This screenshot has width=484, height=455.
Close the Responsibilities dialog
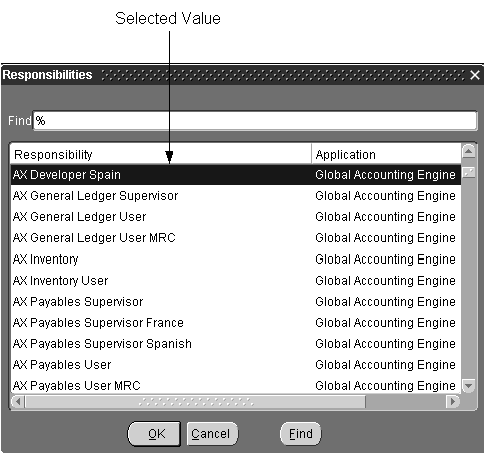475,75
